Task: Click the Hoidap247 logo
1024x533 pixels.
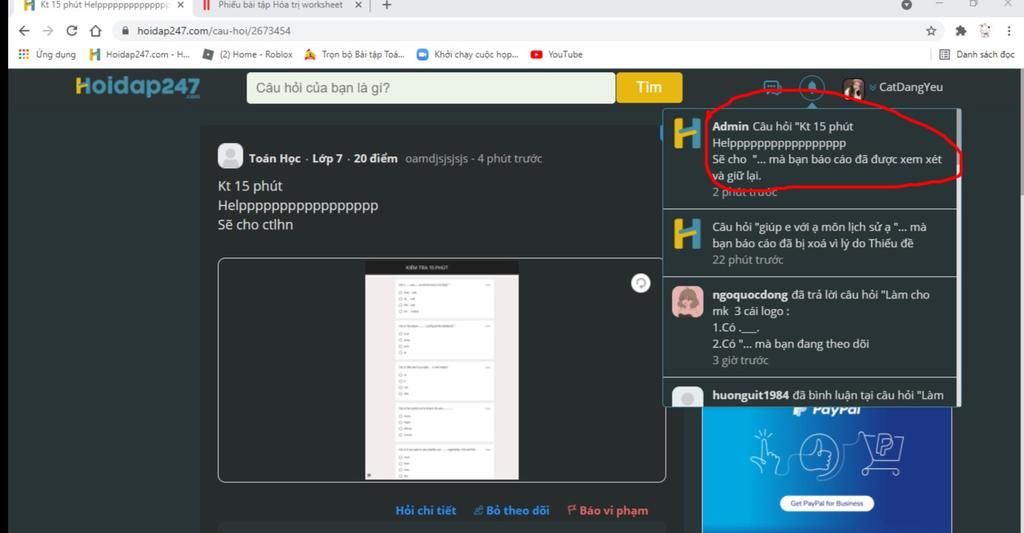Action: click(138, 87)
